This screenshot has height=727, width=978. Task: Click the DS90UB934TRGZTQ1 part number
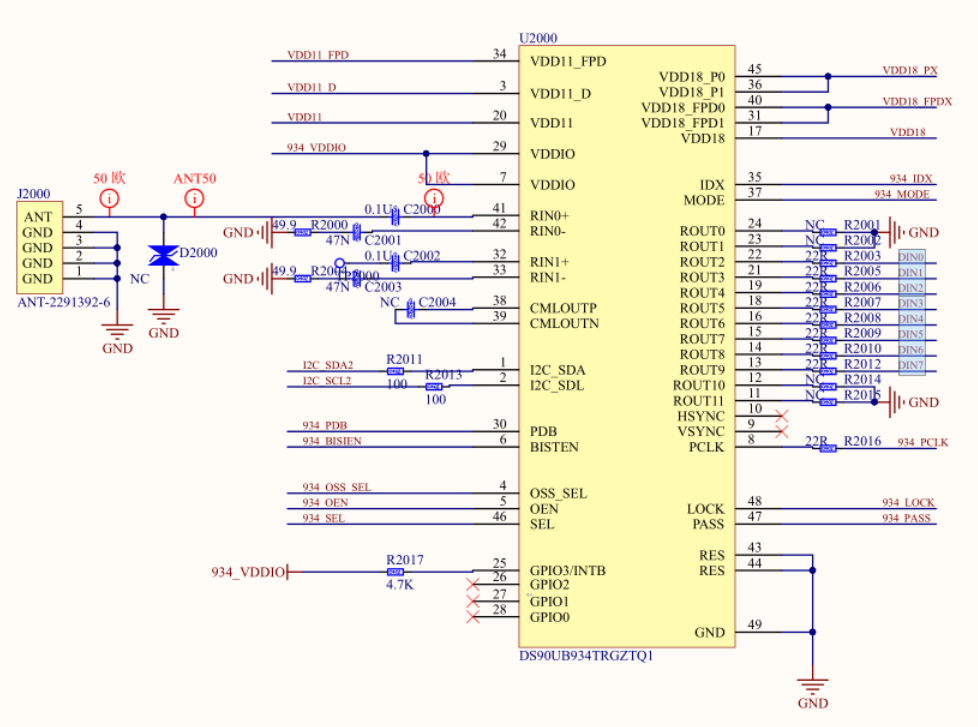586,656
